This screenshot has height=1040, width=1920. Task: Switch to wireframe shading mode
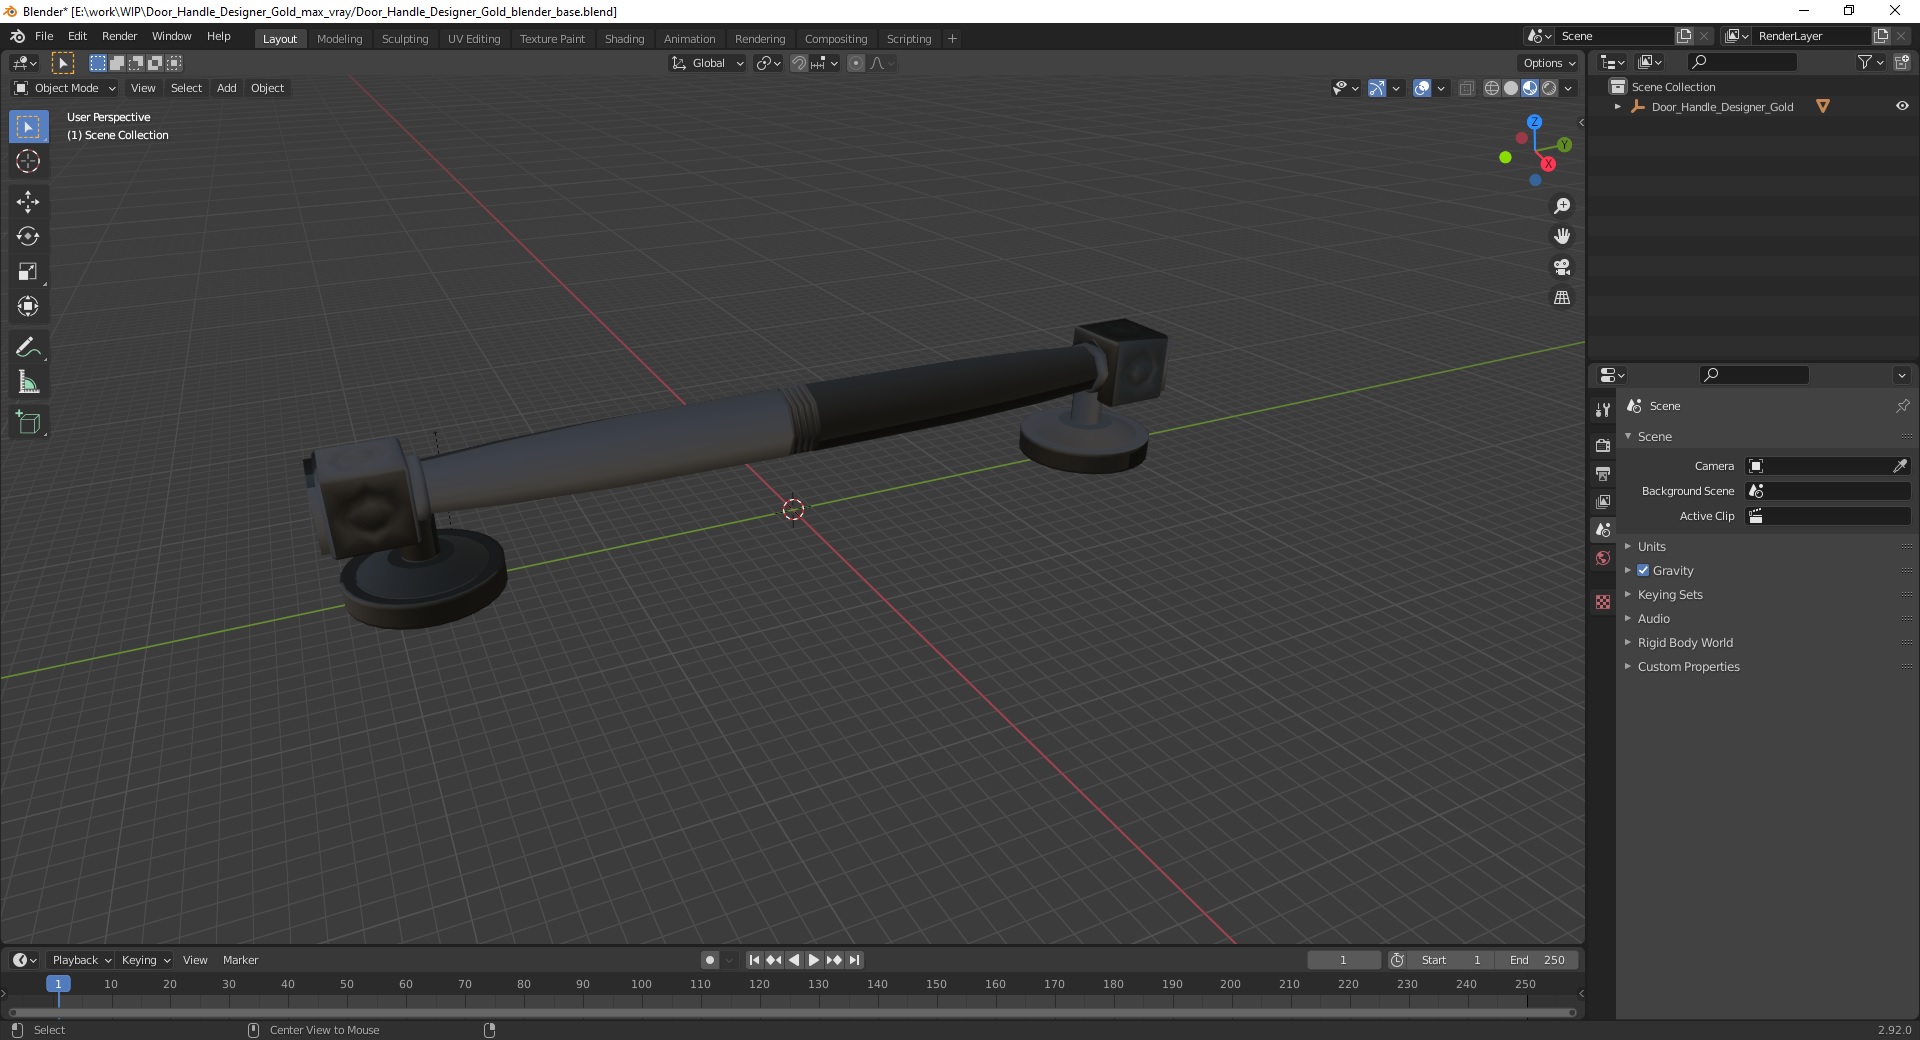pos(1492,88)
